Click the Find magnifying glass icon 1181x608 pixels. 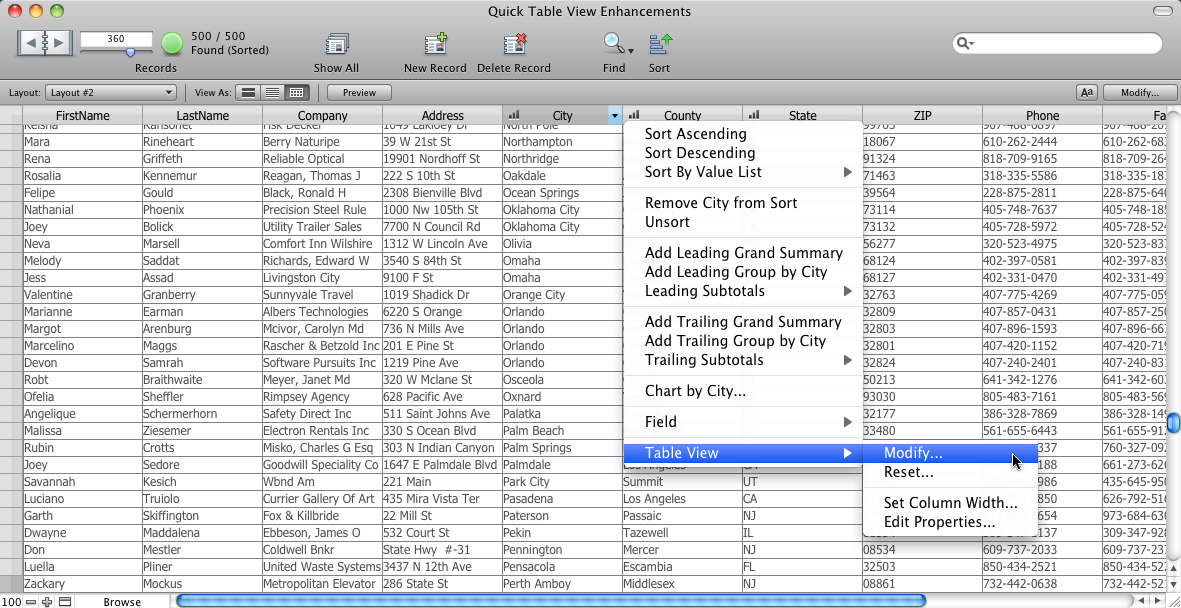612,44
